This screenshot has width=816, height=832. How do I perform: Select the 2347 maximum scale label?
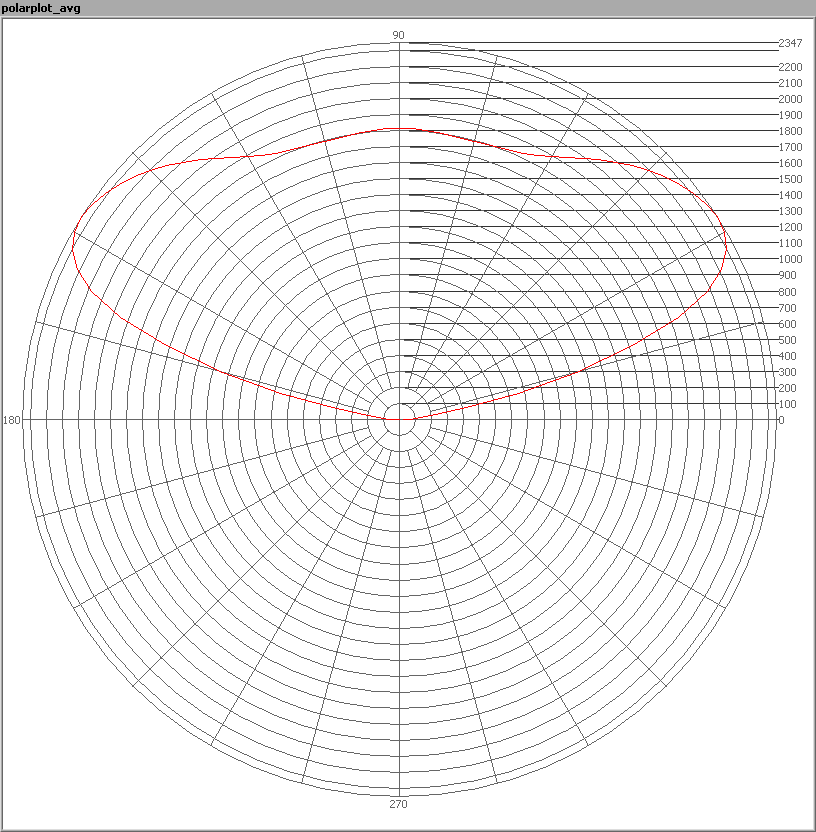[x=790, y=43]
